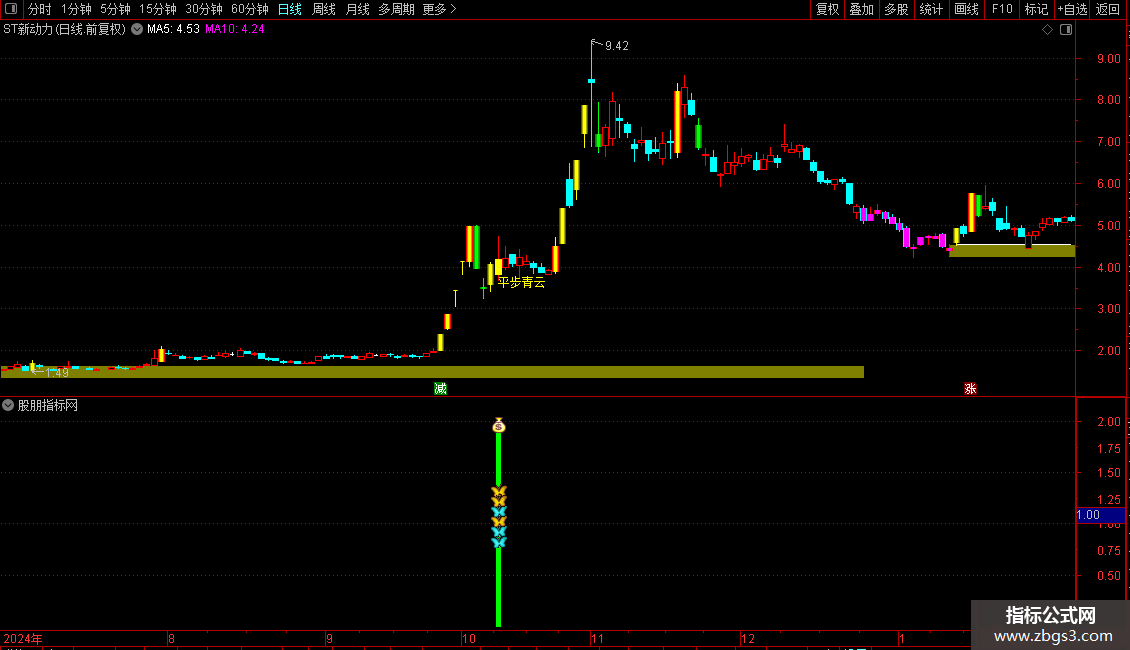This screenshot has width=1130, height=650.
Task: Click month 9 on the time axis
Action: click(x=329, y=638)
